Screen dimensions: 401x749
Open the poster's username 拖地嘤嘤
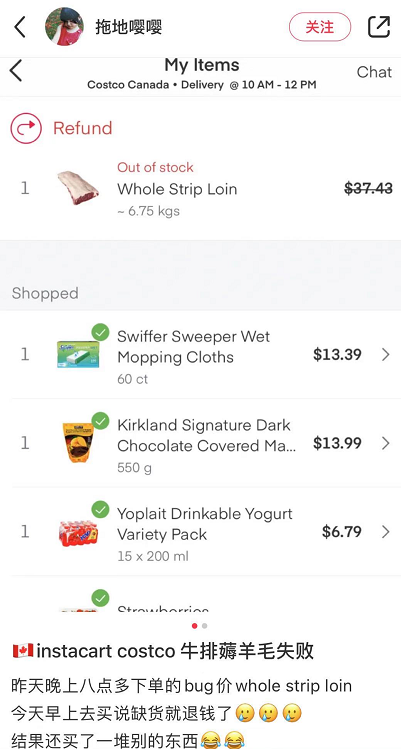129,27
